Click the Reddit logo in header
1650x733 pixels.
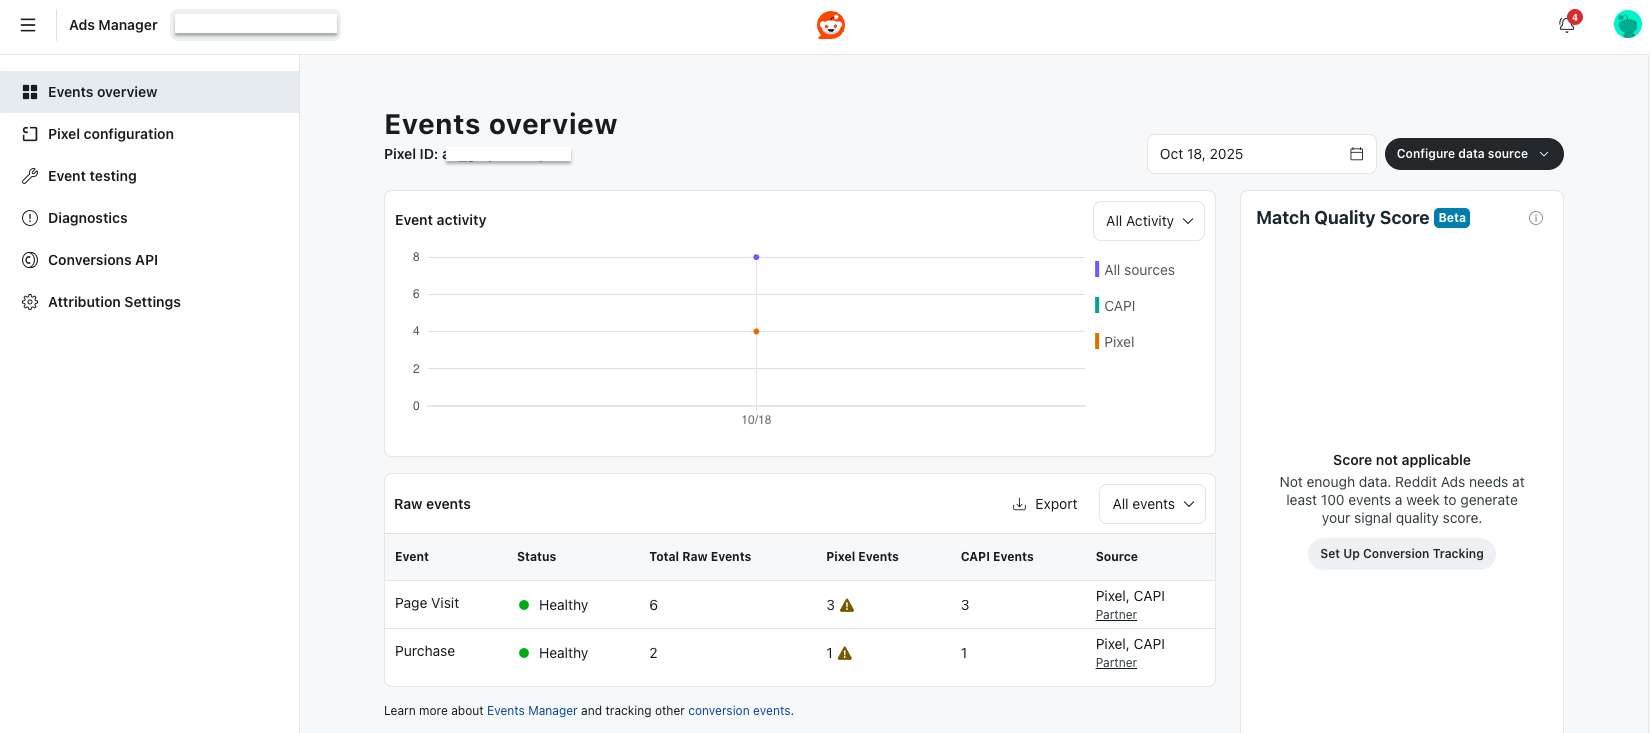click(x=831, y=25)
